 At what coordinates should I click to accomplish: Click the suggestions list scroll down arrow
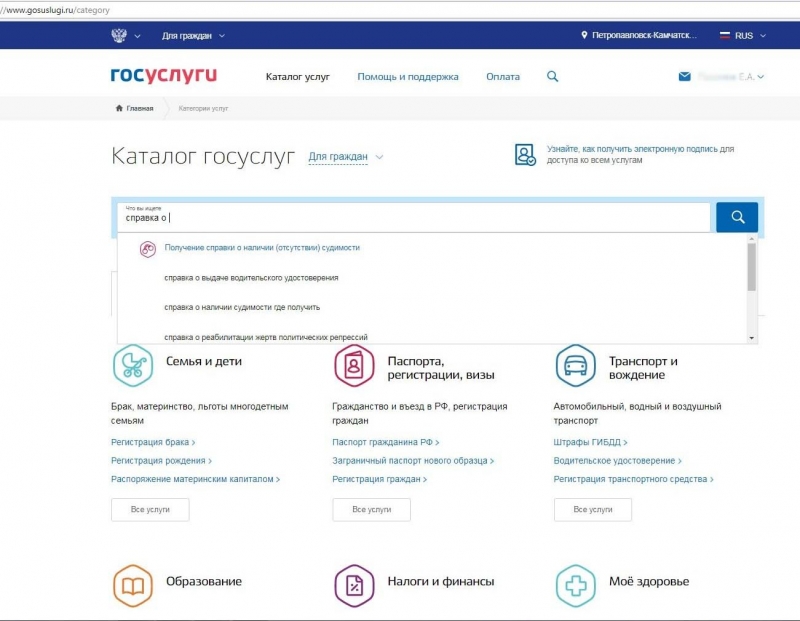pyautogui.click(x=752, y=338)
